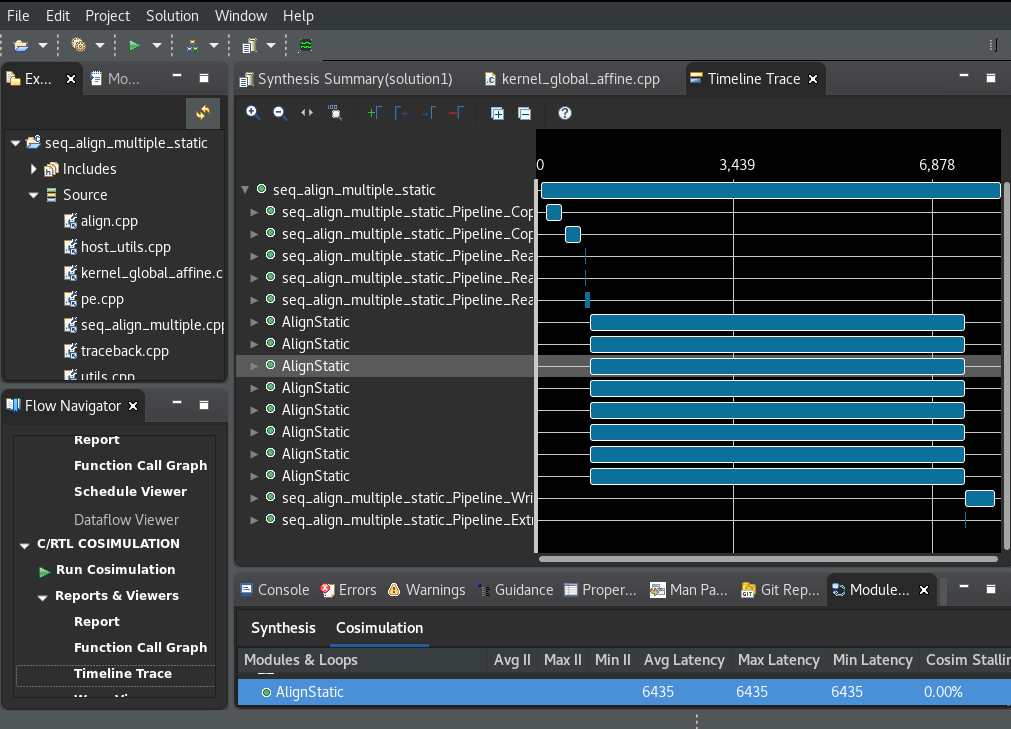Viewport: 1011px width, 729px height.
Task: Open the timeline help question mark icon
Action: coord(565,113)
